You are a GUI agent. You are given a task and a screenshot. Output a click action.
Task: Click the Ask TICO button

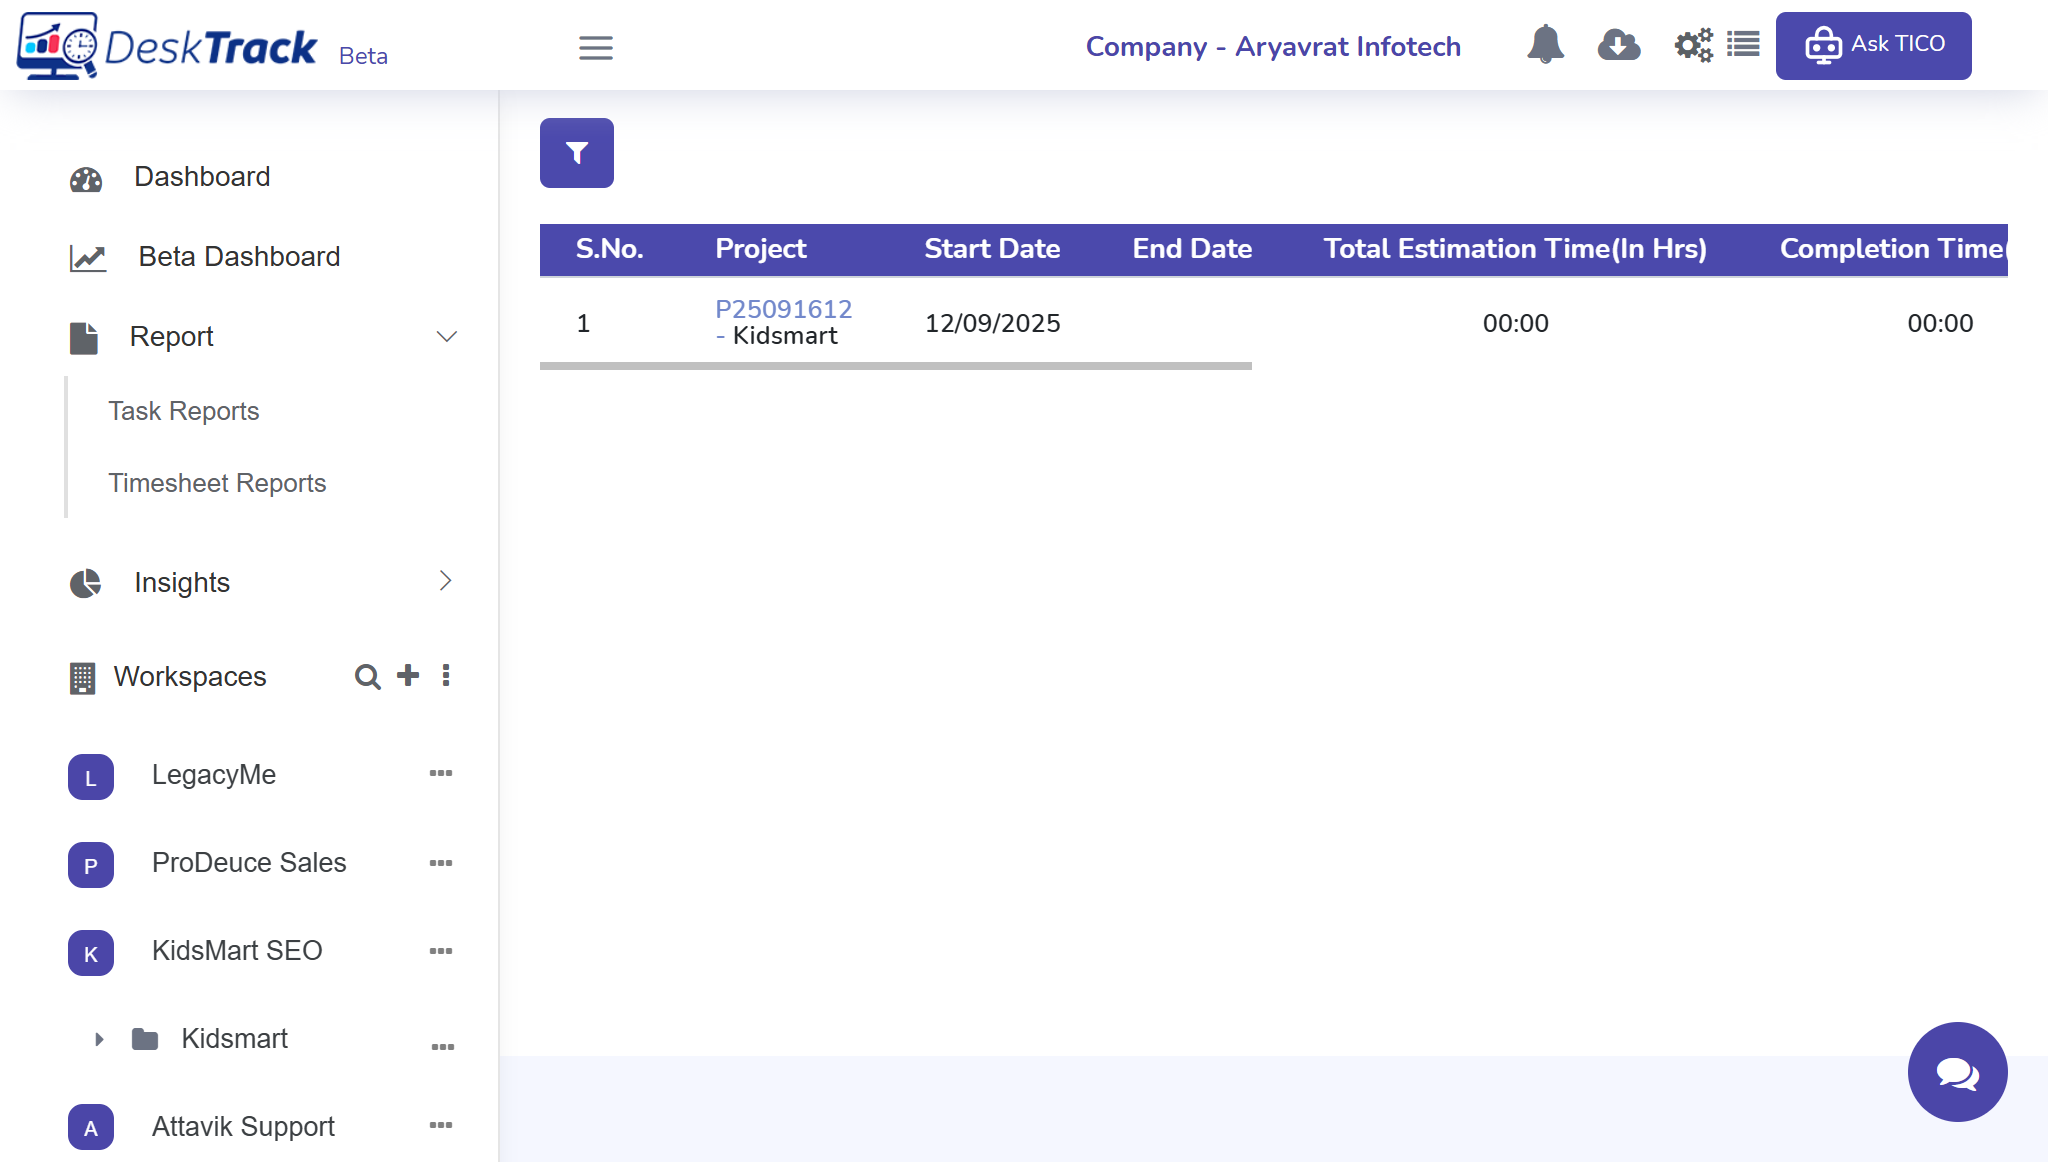click(1873, 45)
